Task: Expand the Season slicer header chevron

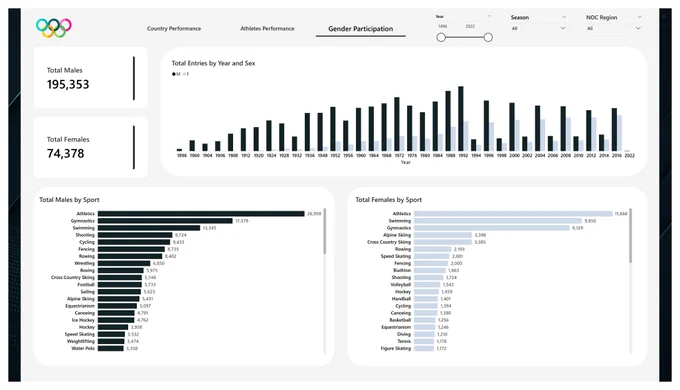Action: click(x=564, y=17)
